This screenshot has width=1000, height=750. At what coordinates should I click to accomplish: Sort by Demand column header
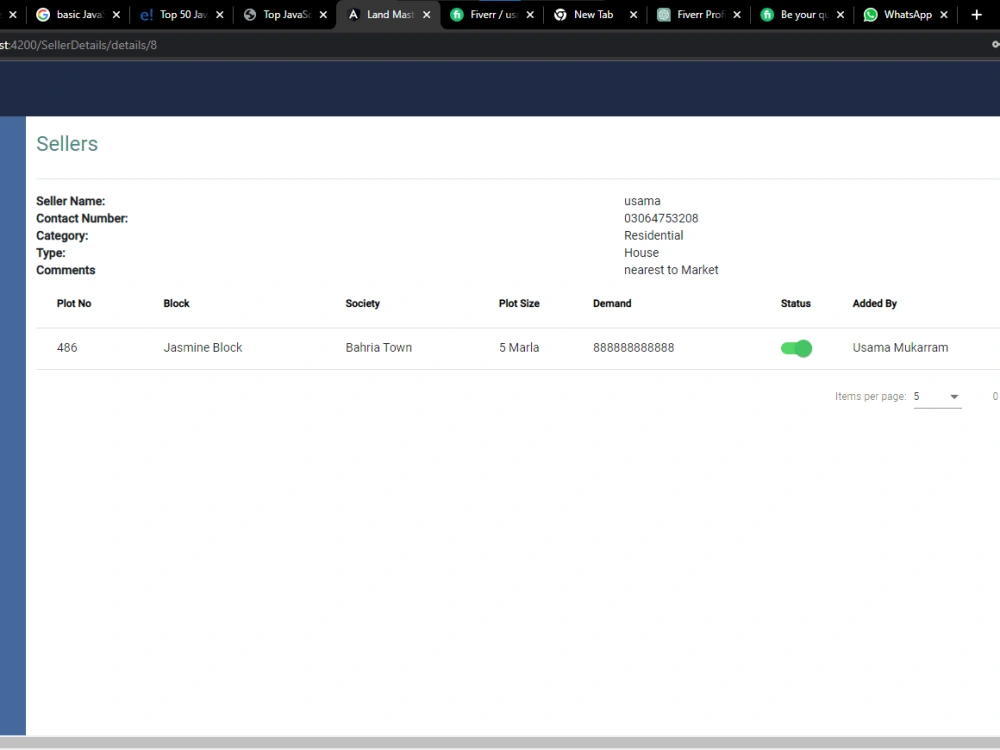612,304
